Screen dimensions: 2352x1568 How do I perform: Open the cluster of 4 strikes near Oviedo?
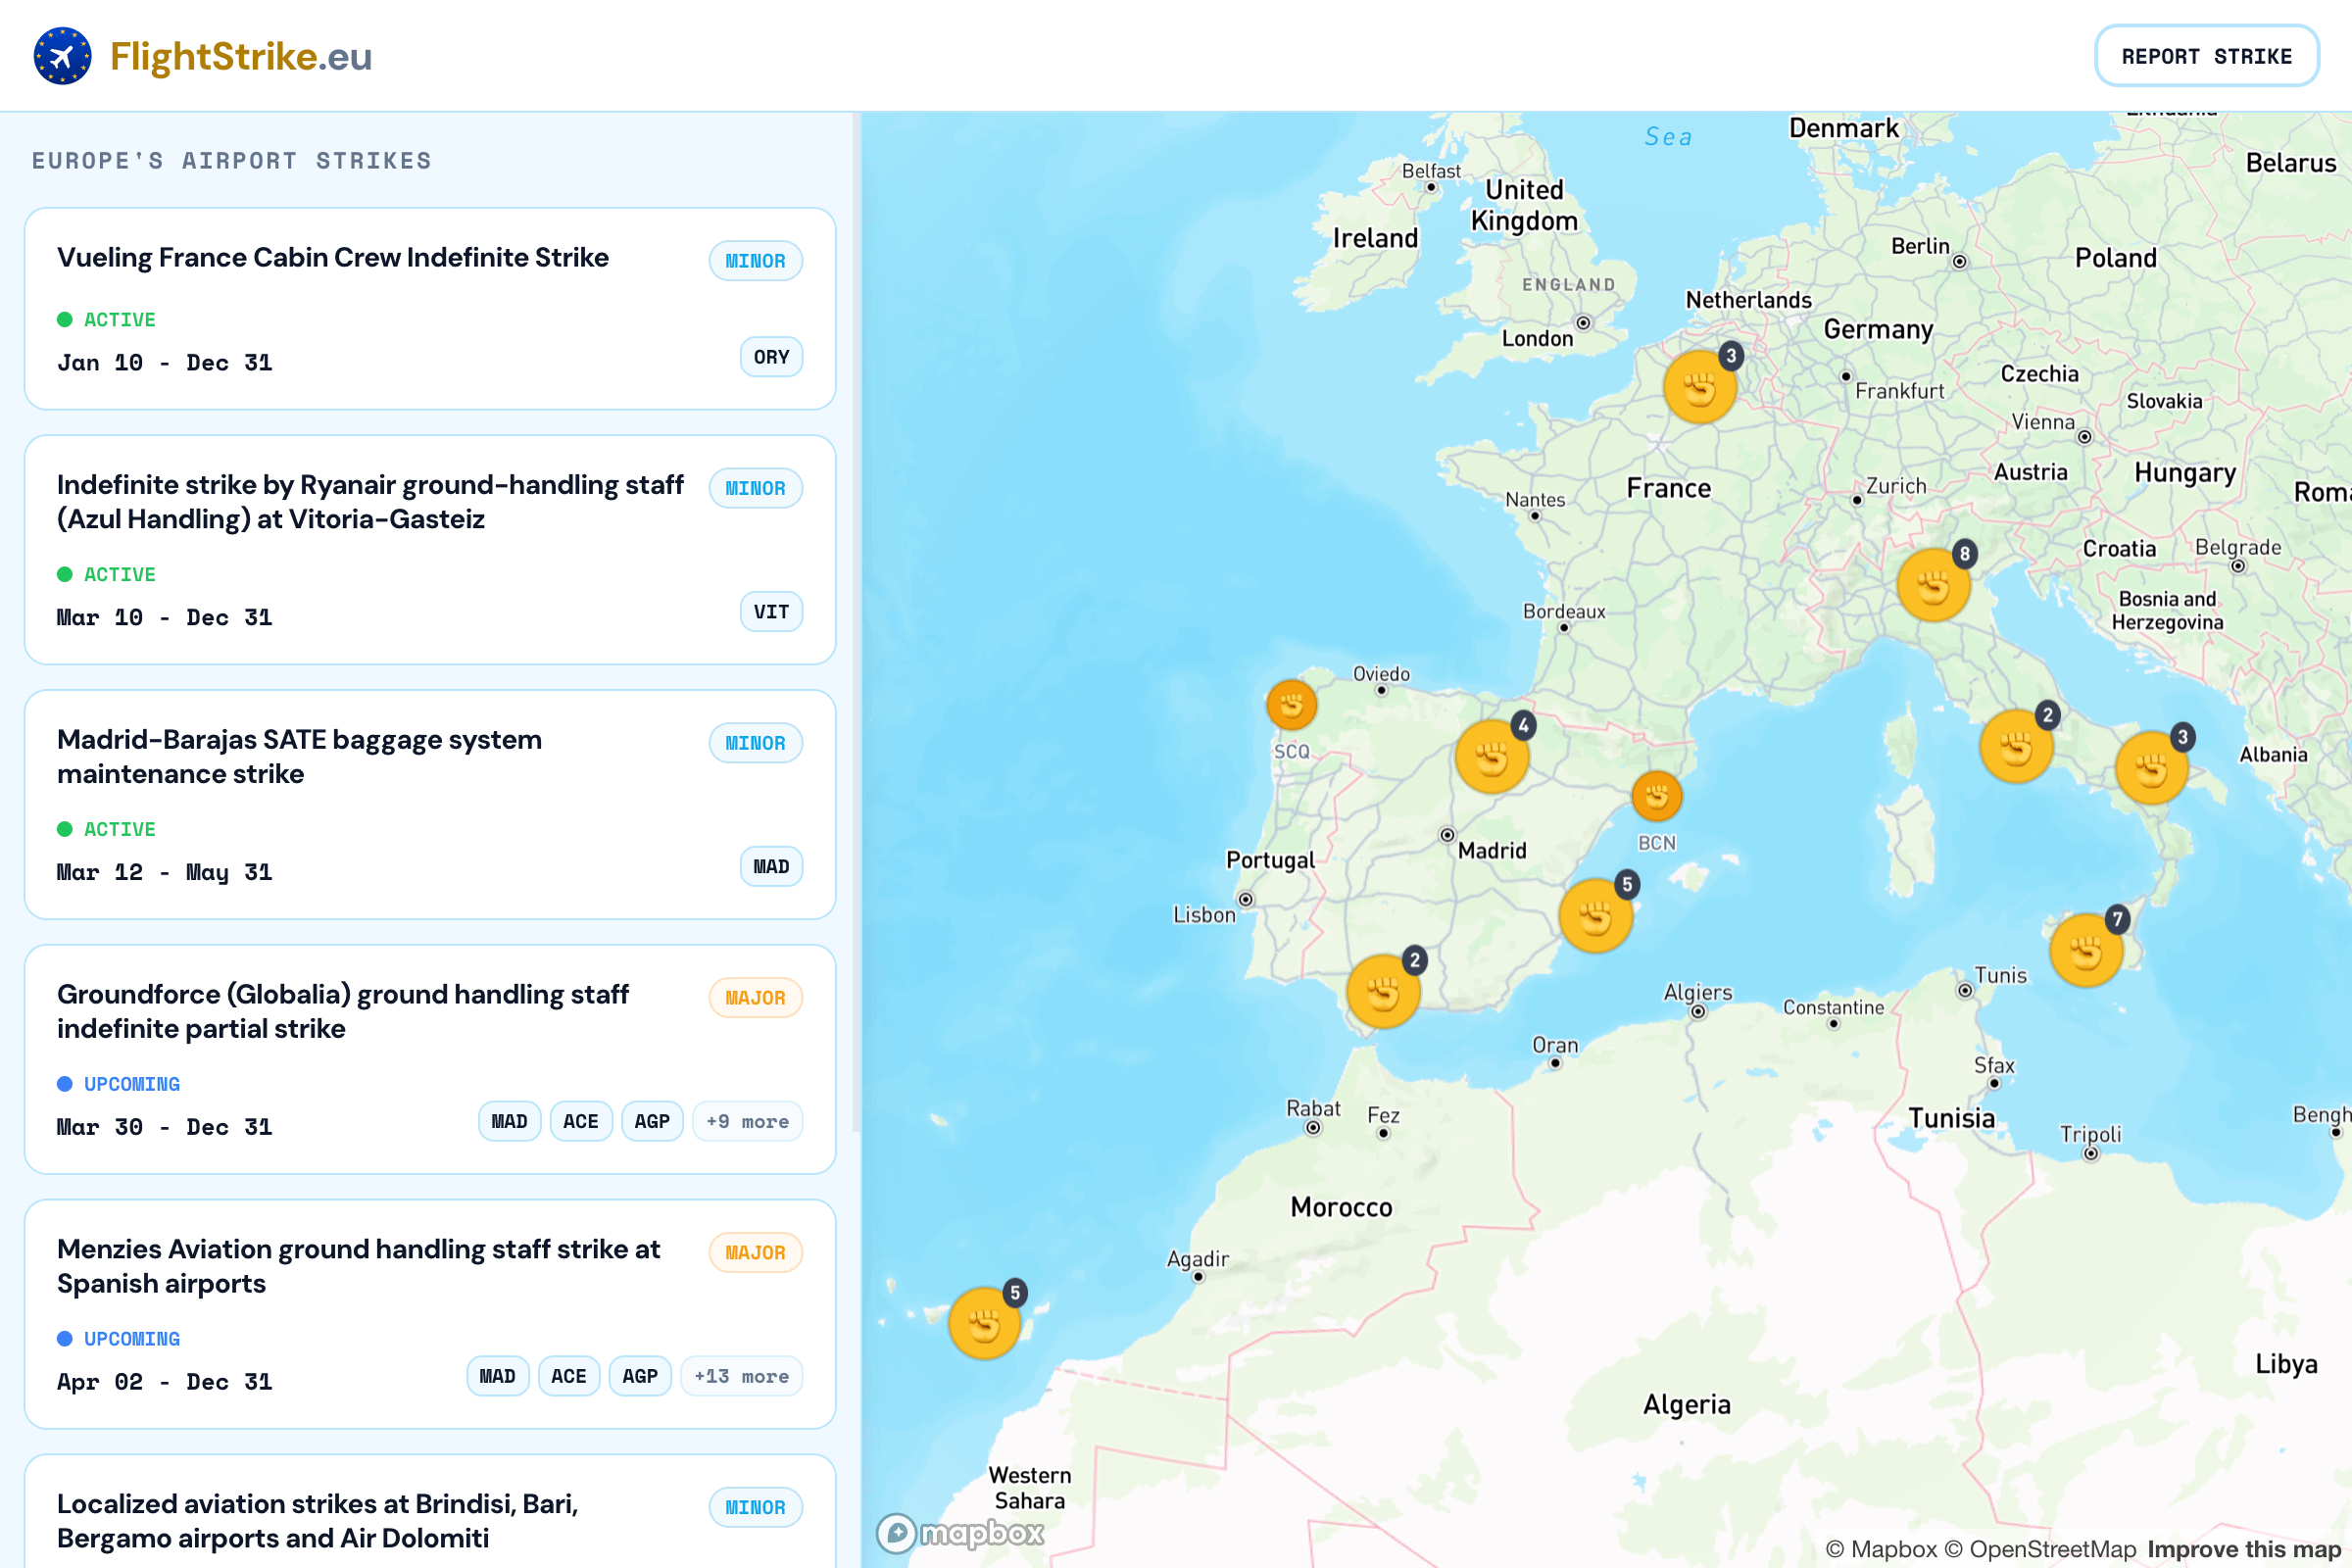pyautogui.click(x=1491, y=757)
